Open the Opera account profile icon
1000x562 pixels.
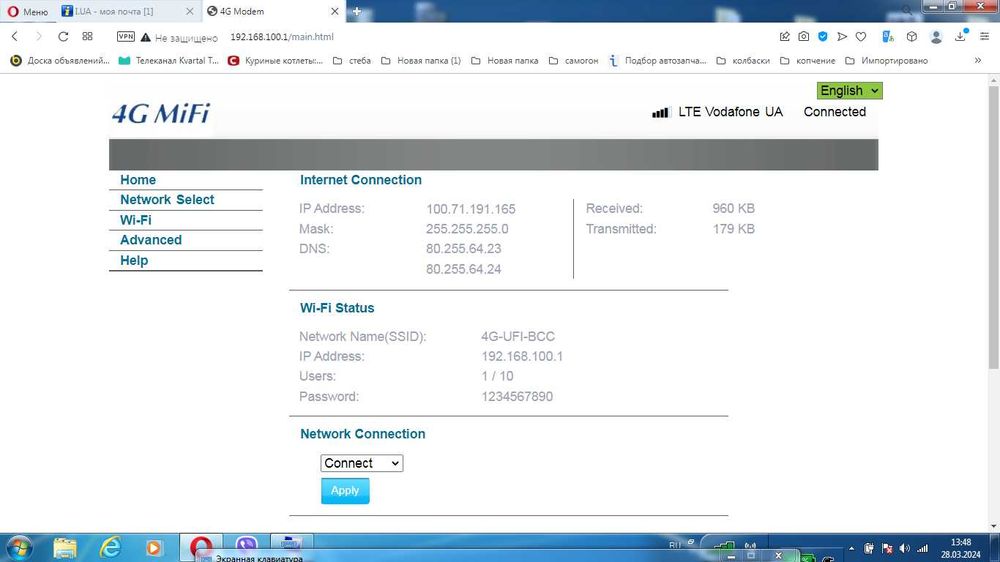936,37
